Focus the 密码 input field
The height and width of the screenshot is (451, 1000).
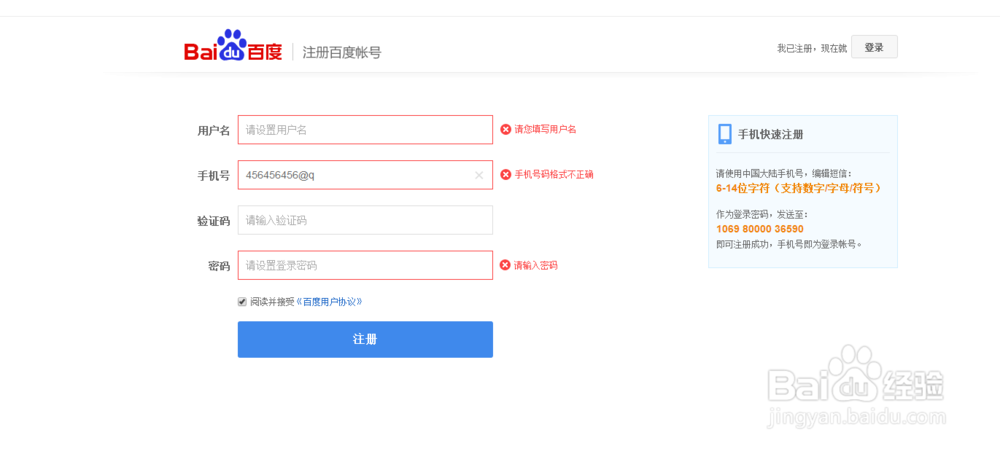coord(365,265)
